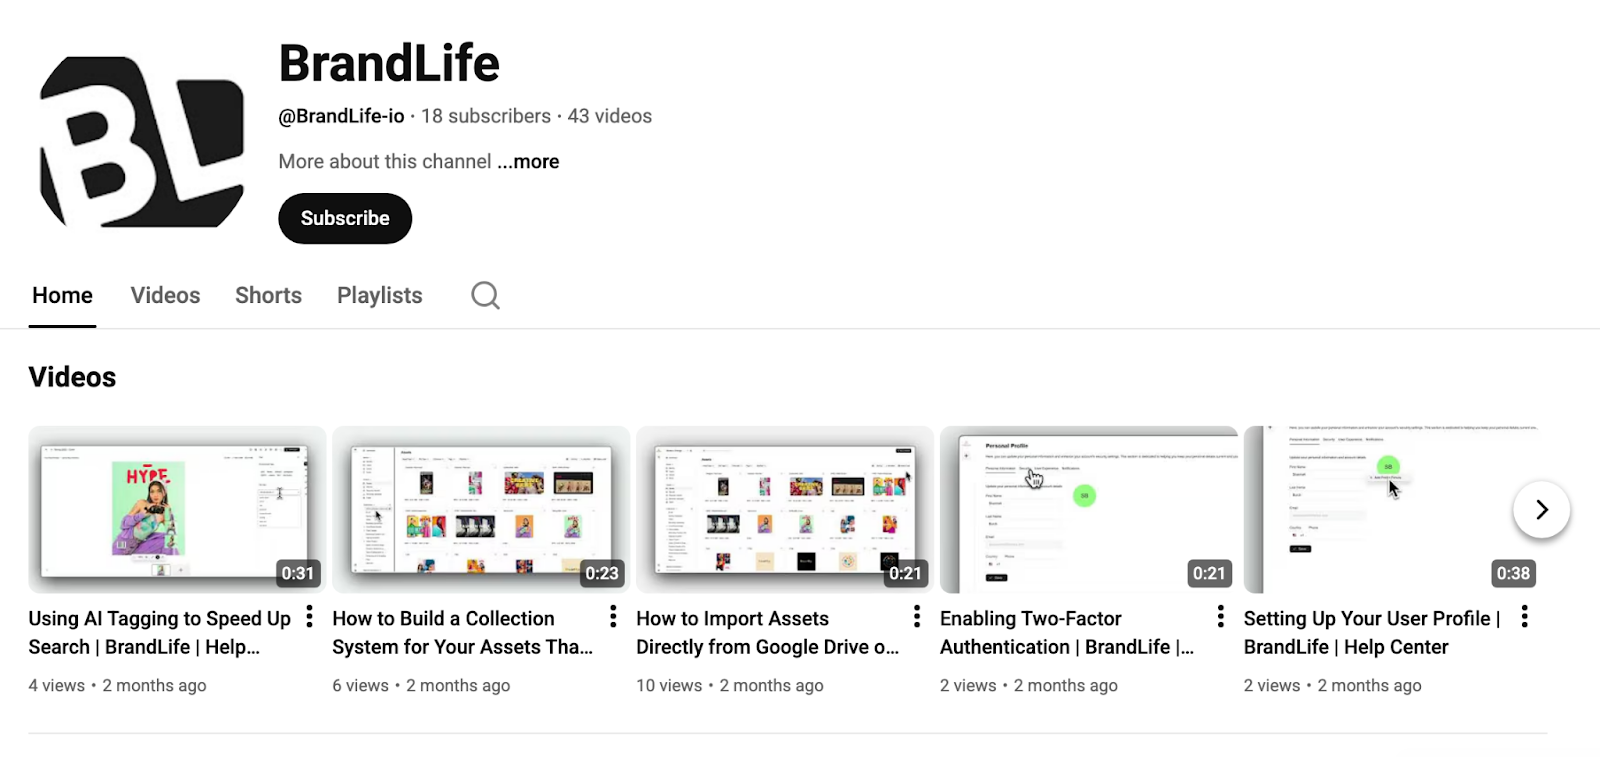The height and width of the screenshot is (757, 1600).
Task: Open options menu for Import Assets video
Action: [917, 617]
